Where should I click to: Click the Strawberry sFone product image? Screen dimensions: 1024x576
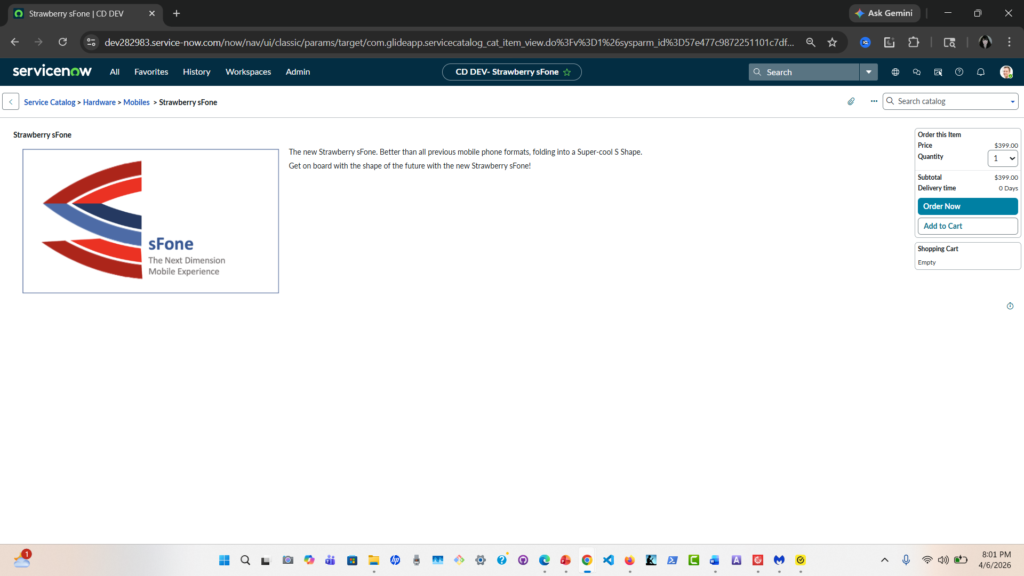tap(150, 221)
